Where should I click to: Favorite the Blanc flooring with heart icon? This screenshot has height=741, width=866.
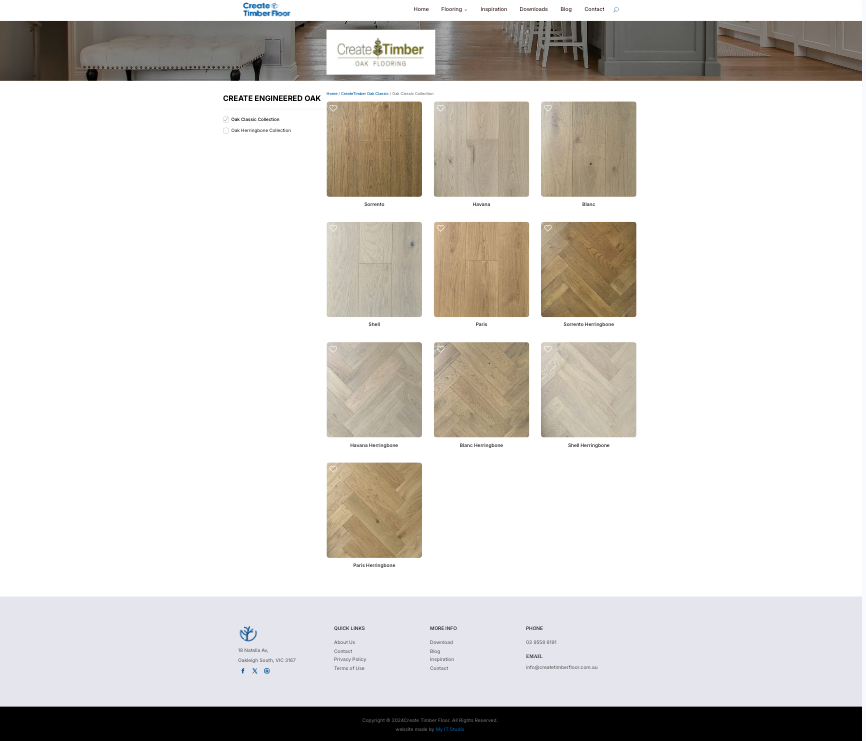pos(548,108)
